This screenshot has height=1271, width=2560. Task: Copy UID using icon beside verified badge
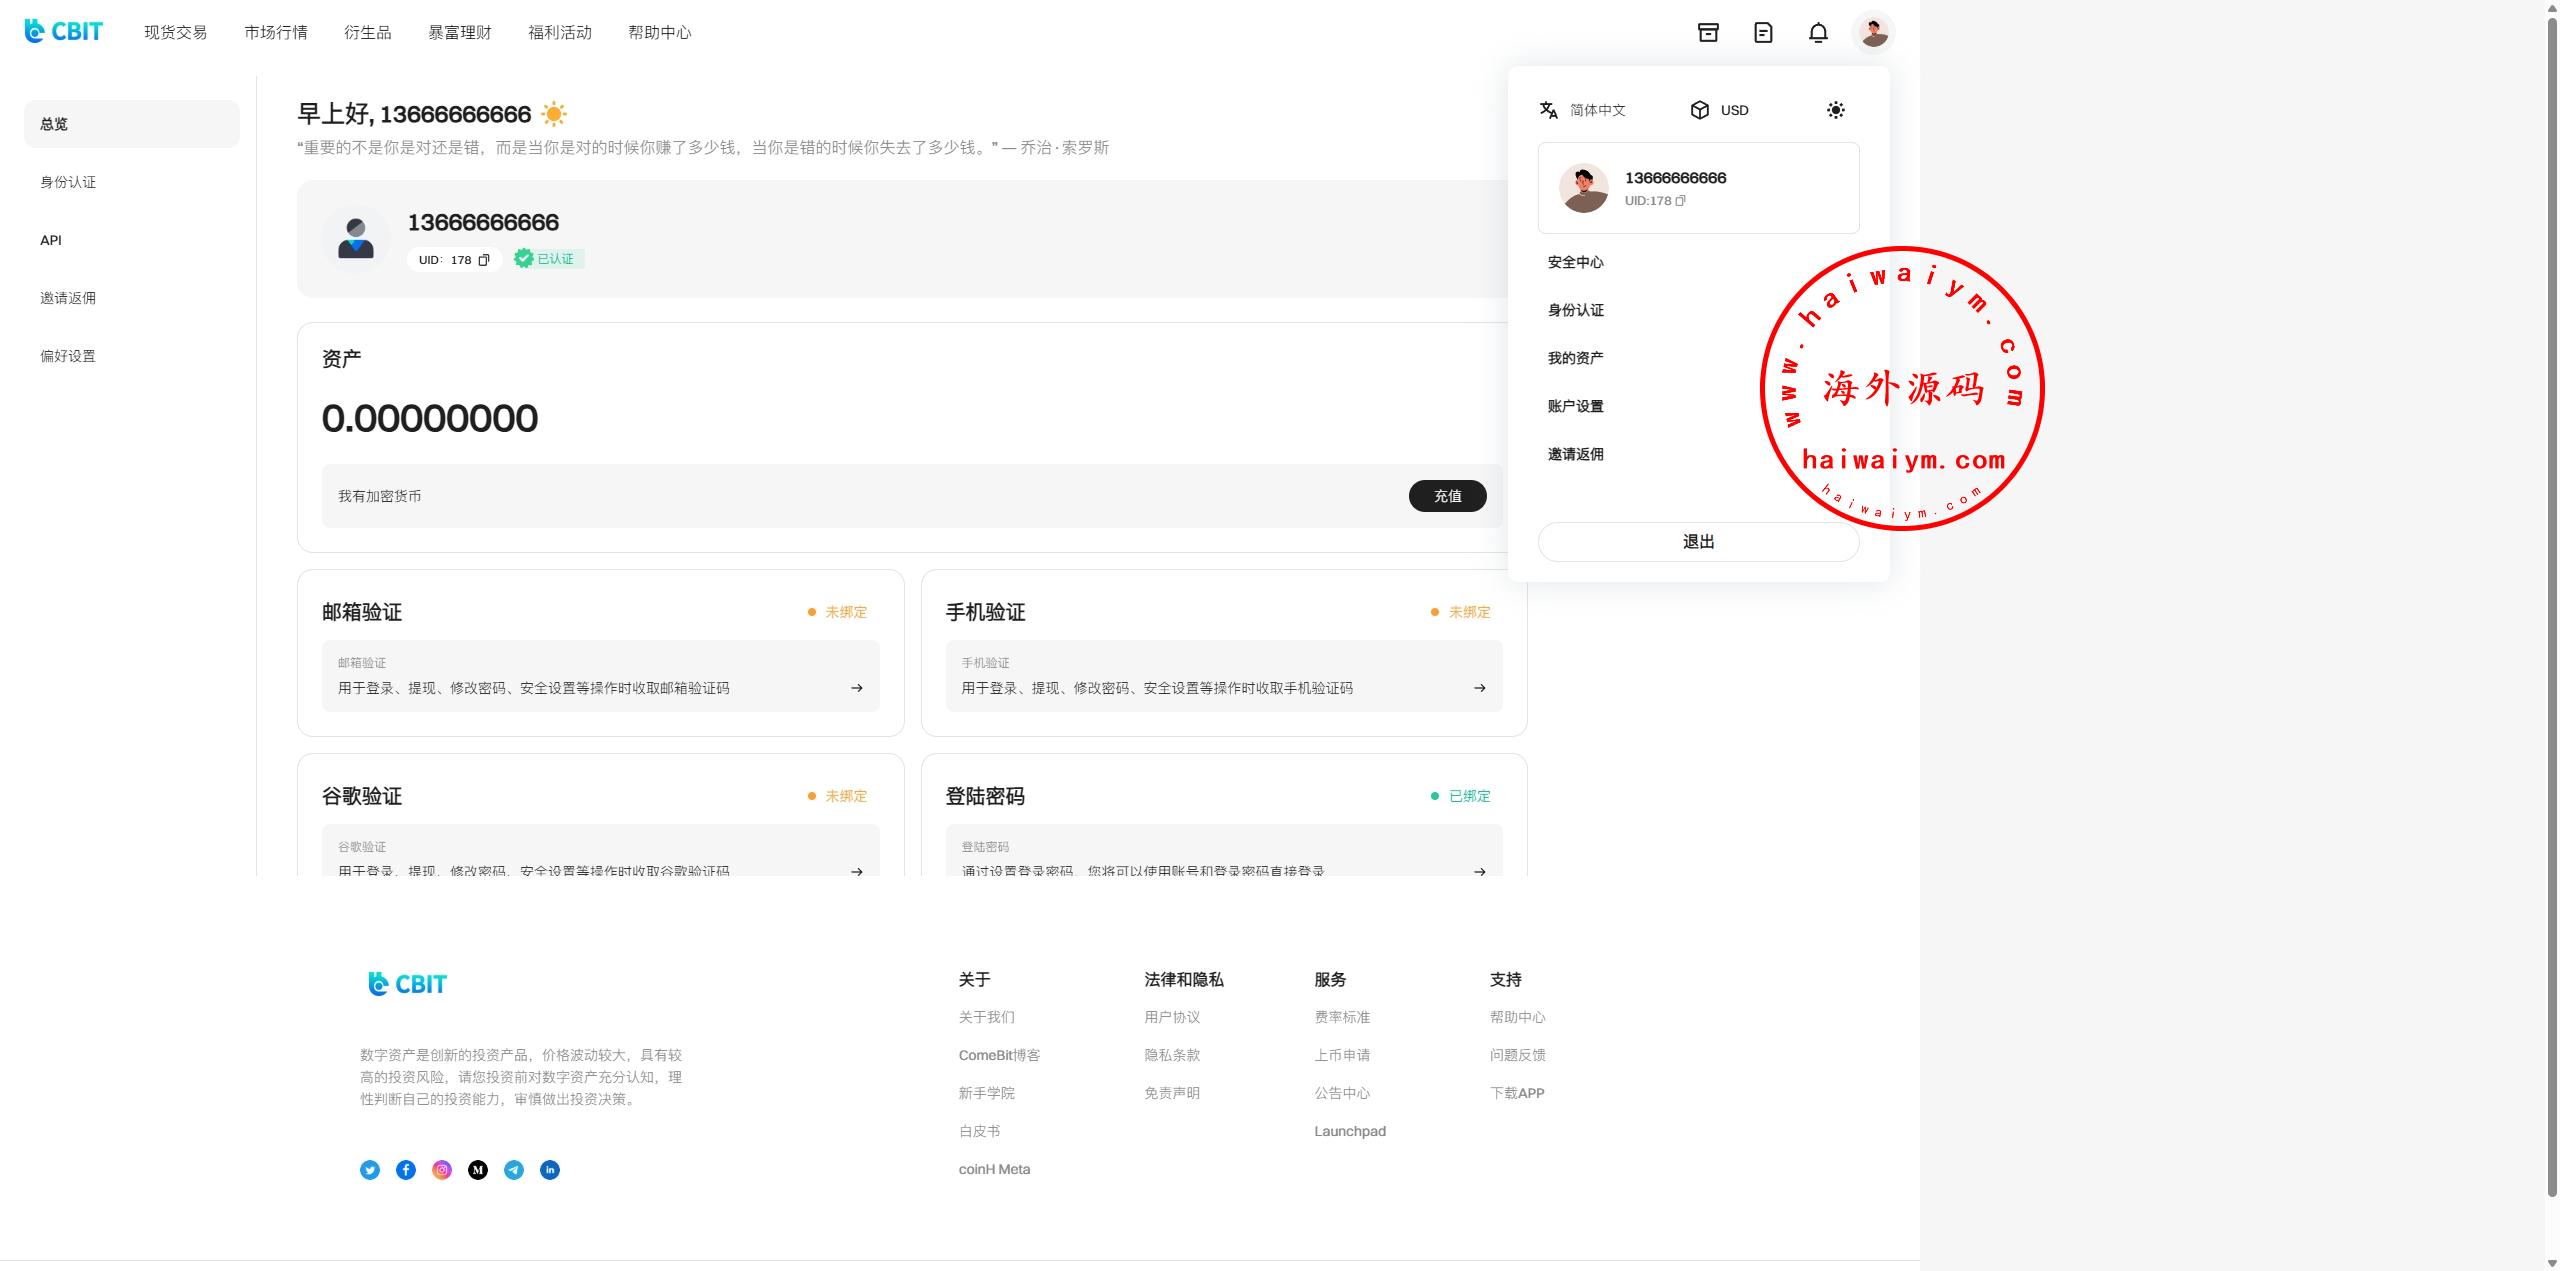(x=484, y=260)
